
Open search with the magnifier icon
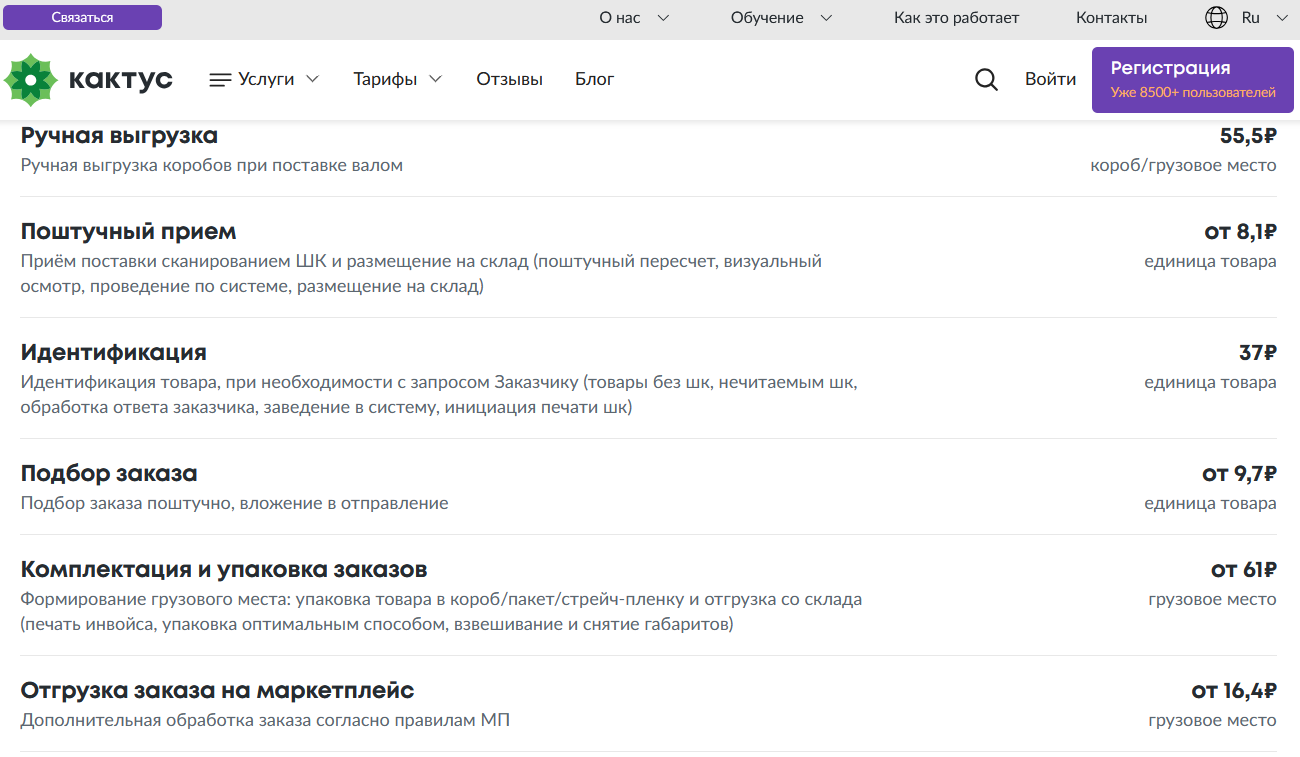[986, 80]
